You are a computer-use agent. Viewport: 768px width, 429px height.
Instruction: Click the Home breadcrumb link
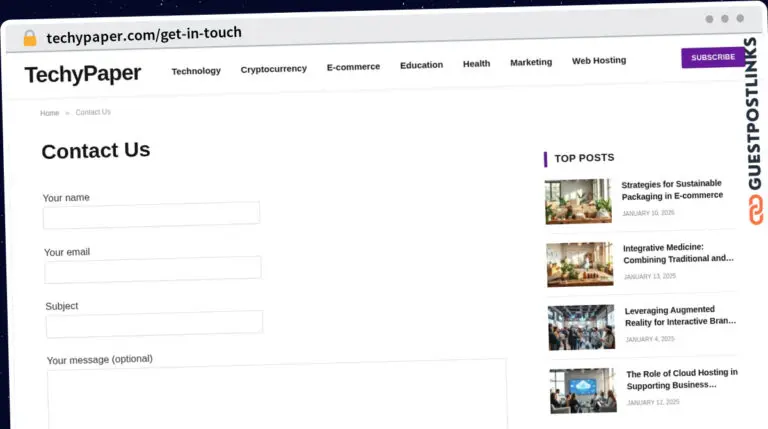[x=49, y=113]
